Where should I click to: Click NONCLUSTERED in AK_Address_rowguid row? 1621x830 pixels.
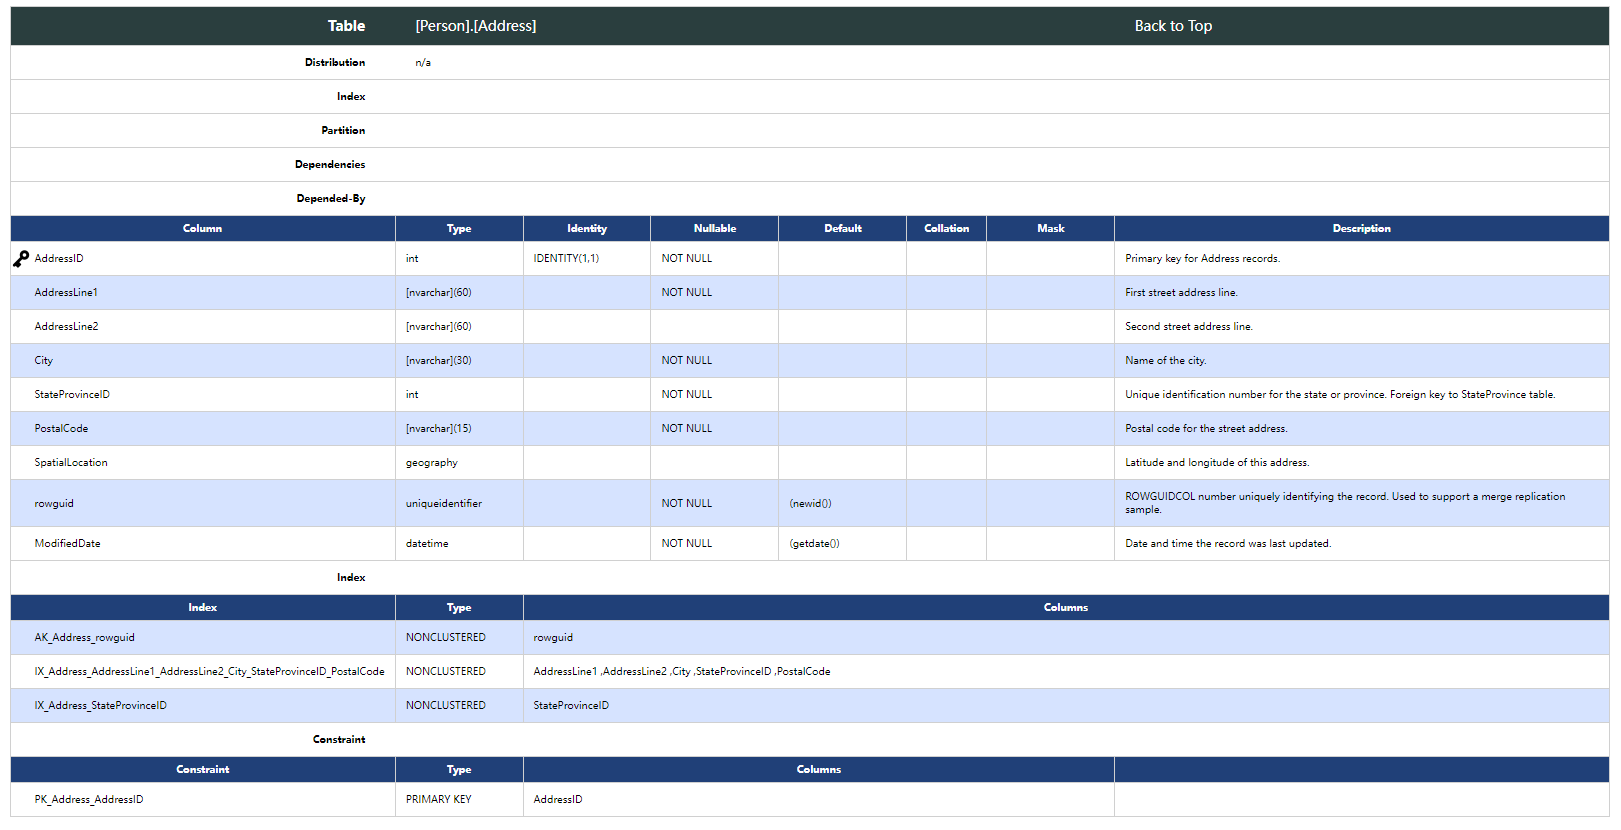coord(445,638)
